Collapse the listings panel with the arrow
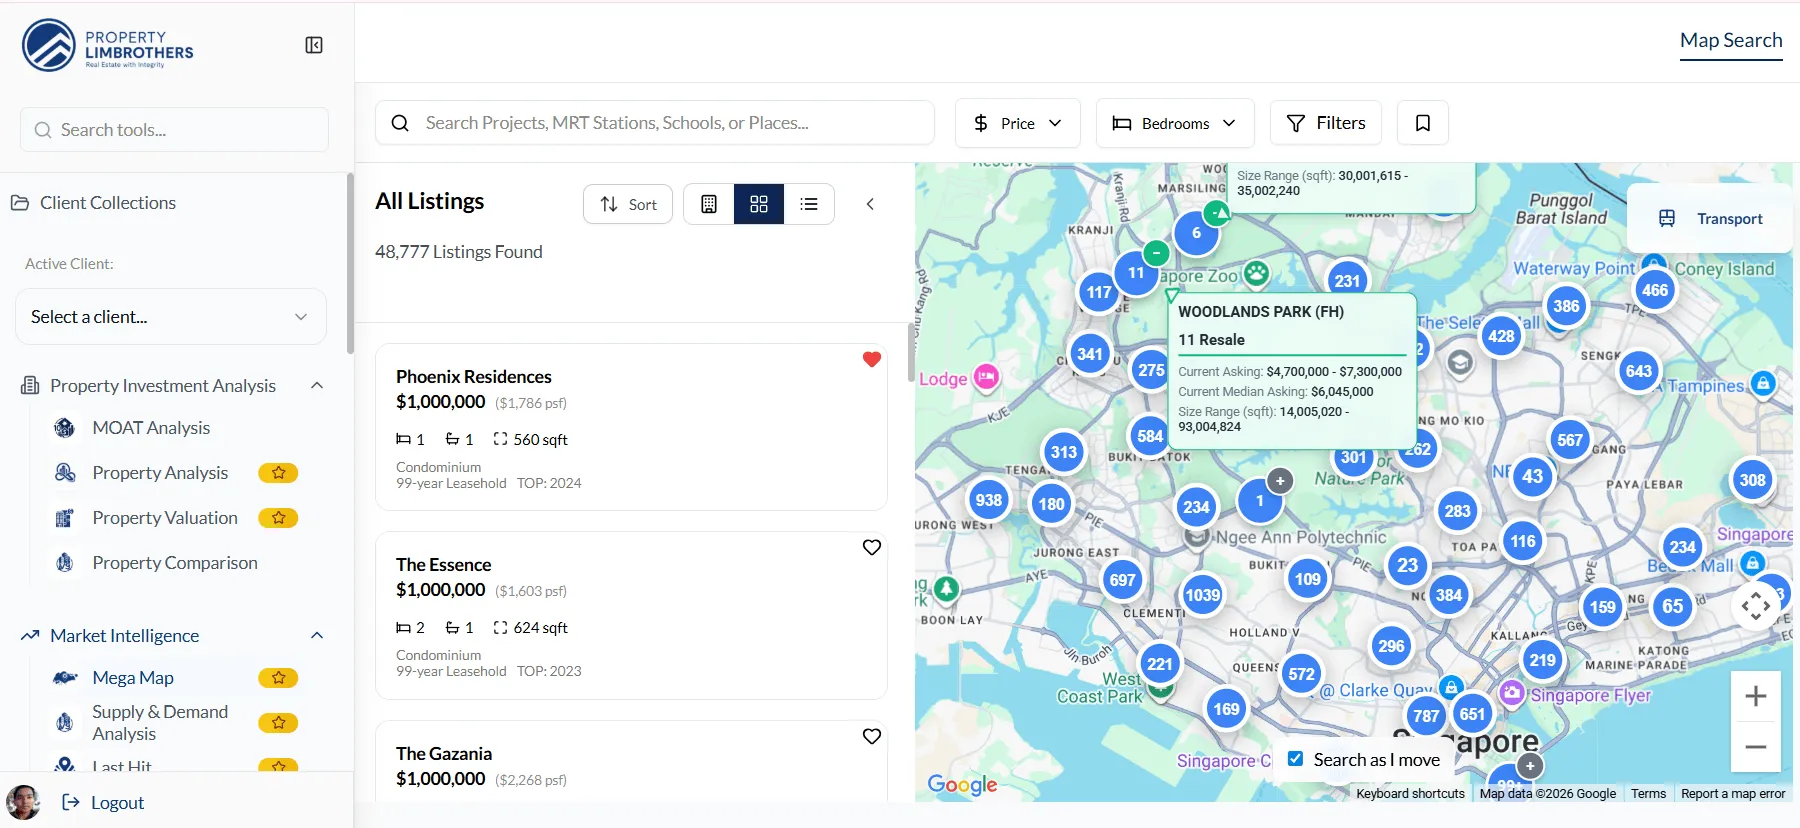This screenshot has width=1800, height=828. 870,204
